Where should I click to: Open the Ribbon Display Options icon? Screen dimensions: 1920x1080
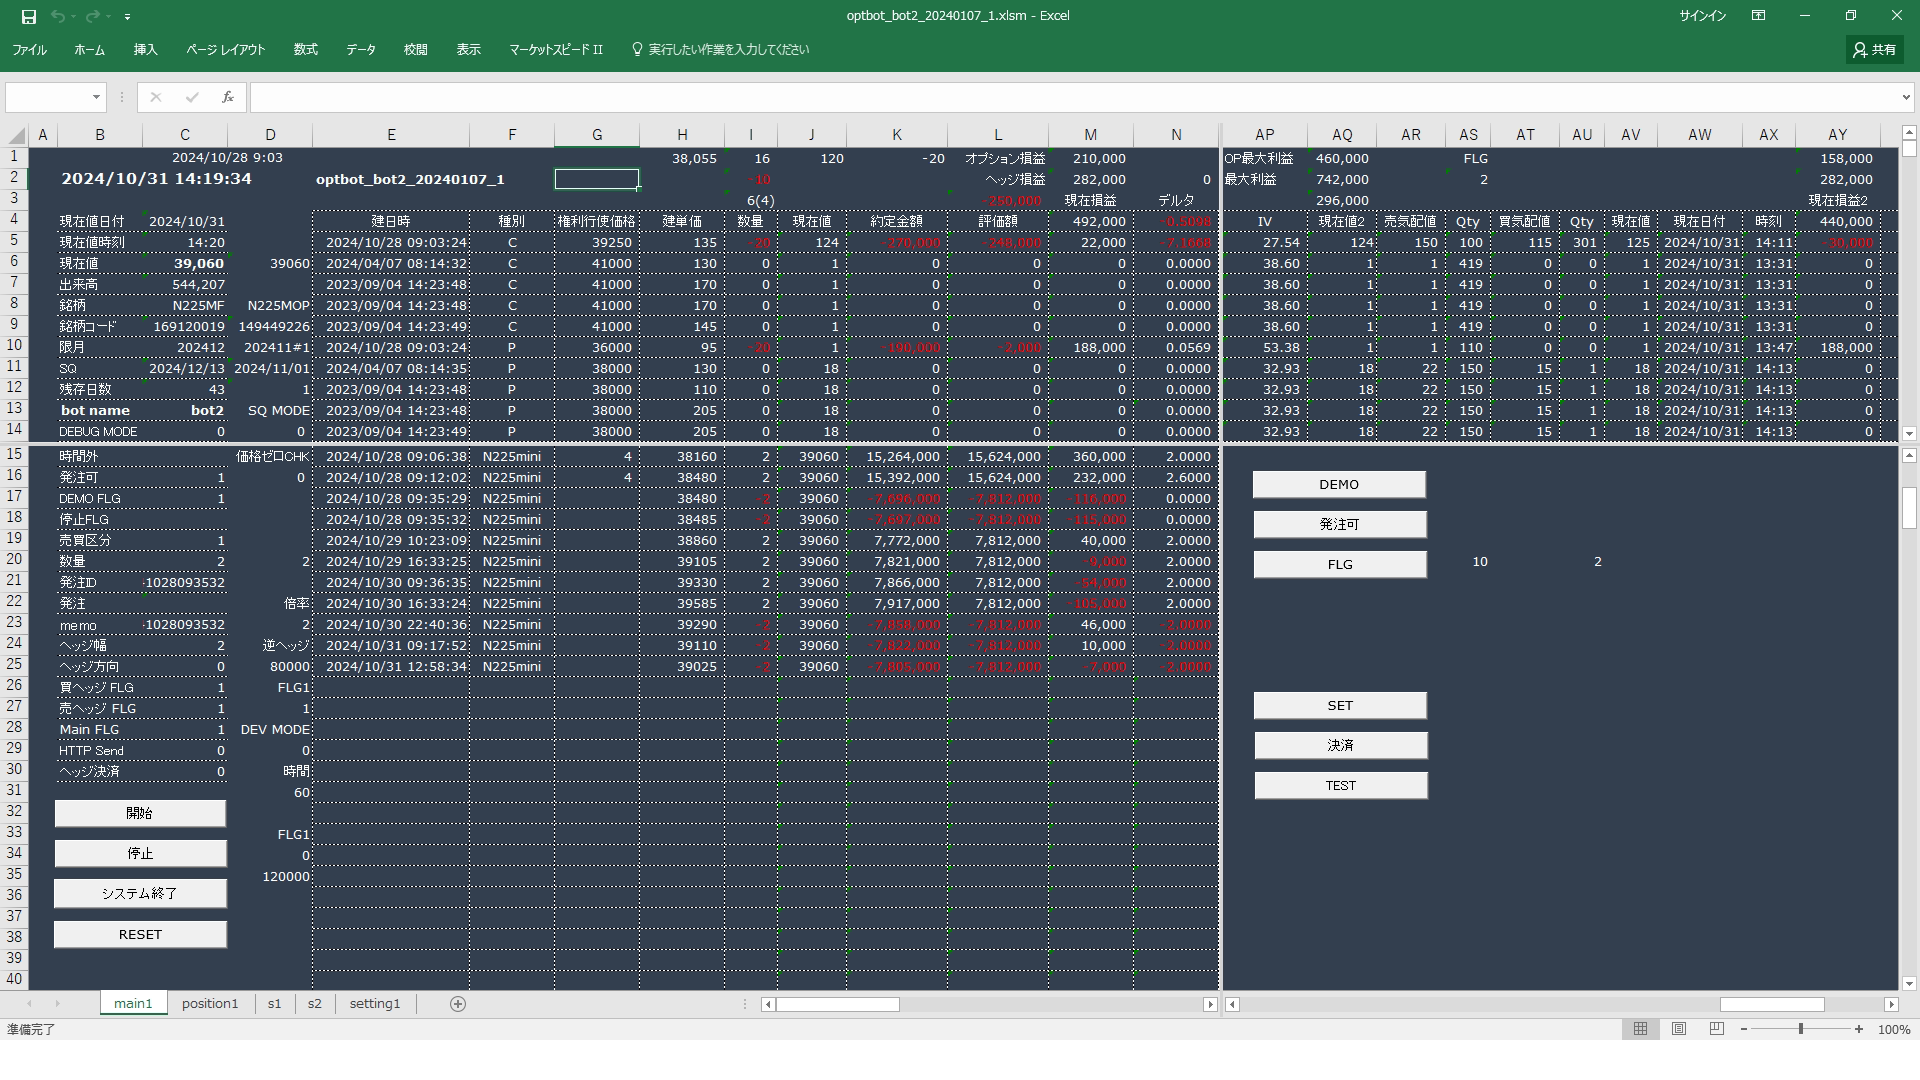(1758, 16)
